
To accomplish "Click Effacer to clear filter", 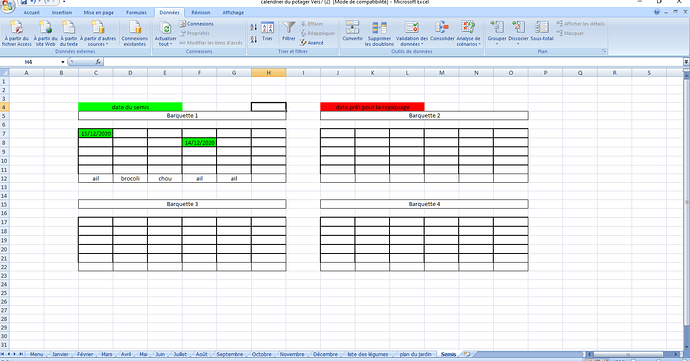I will (312, 24).
